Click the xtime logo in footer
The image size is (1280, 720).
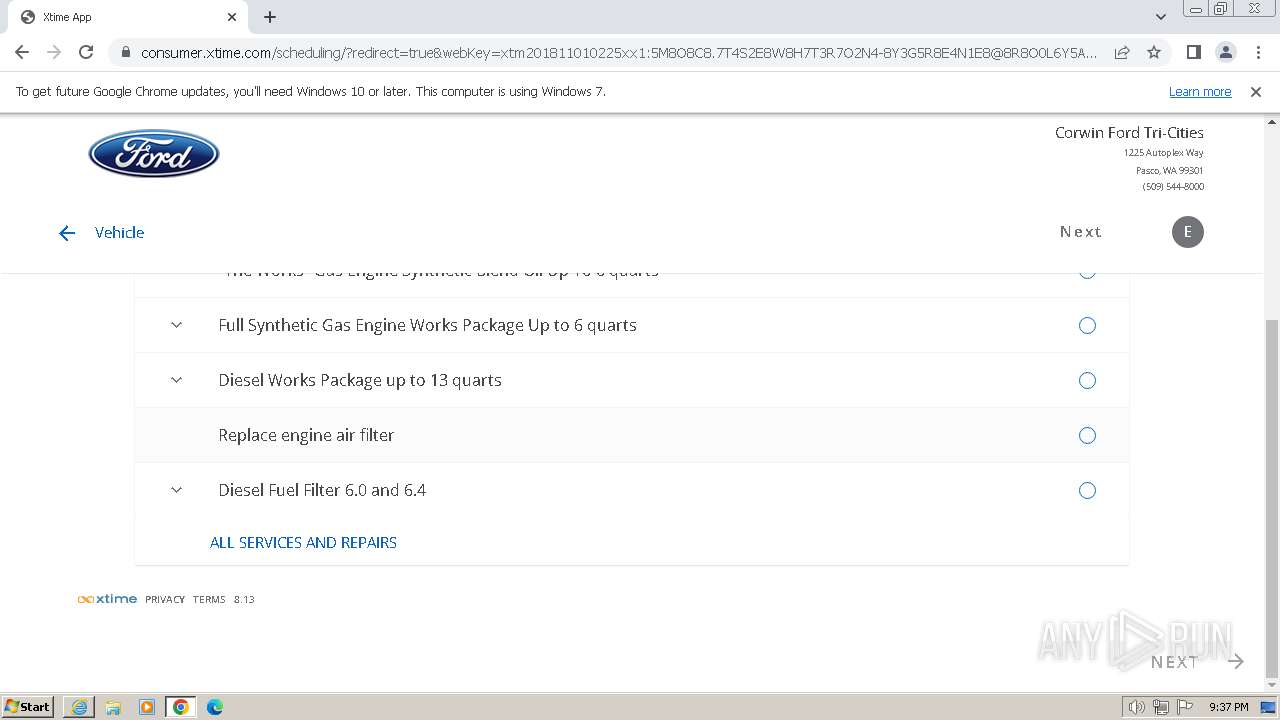point(107,599)
